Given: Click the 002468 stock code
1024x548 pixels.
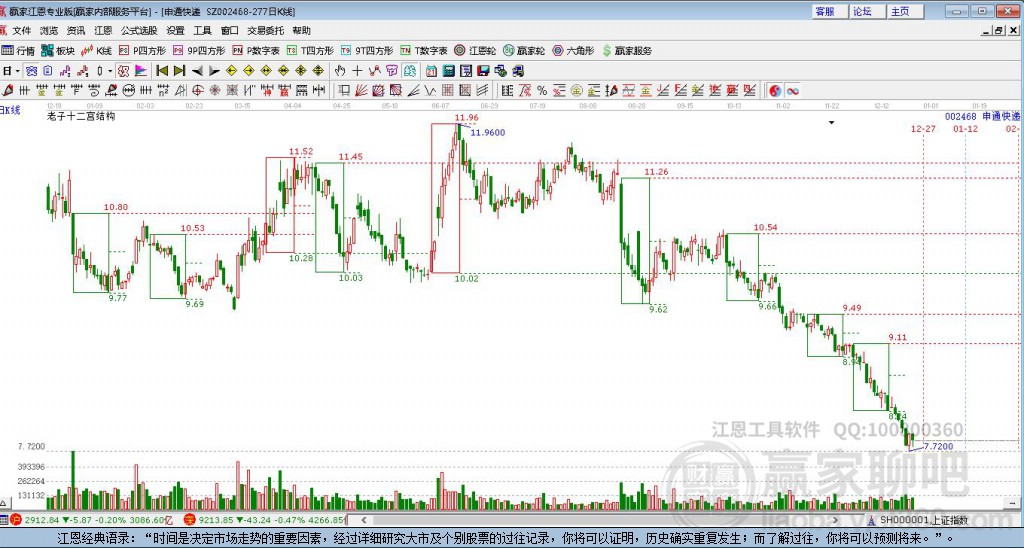Looking at the screenshot, I should pos(961,116).
